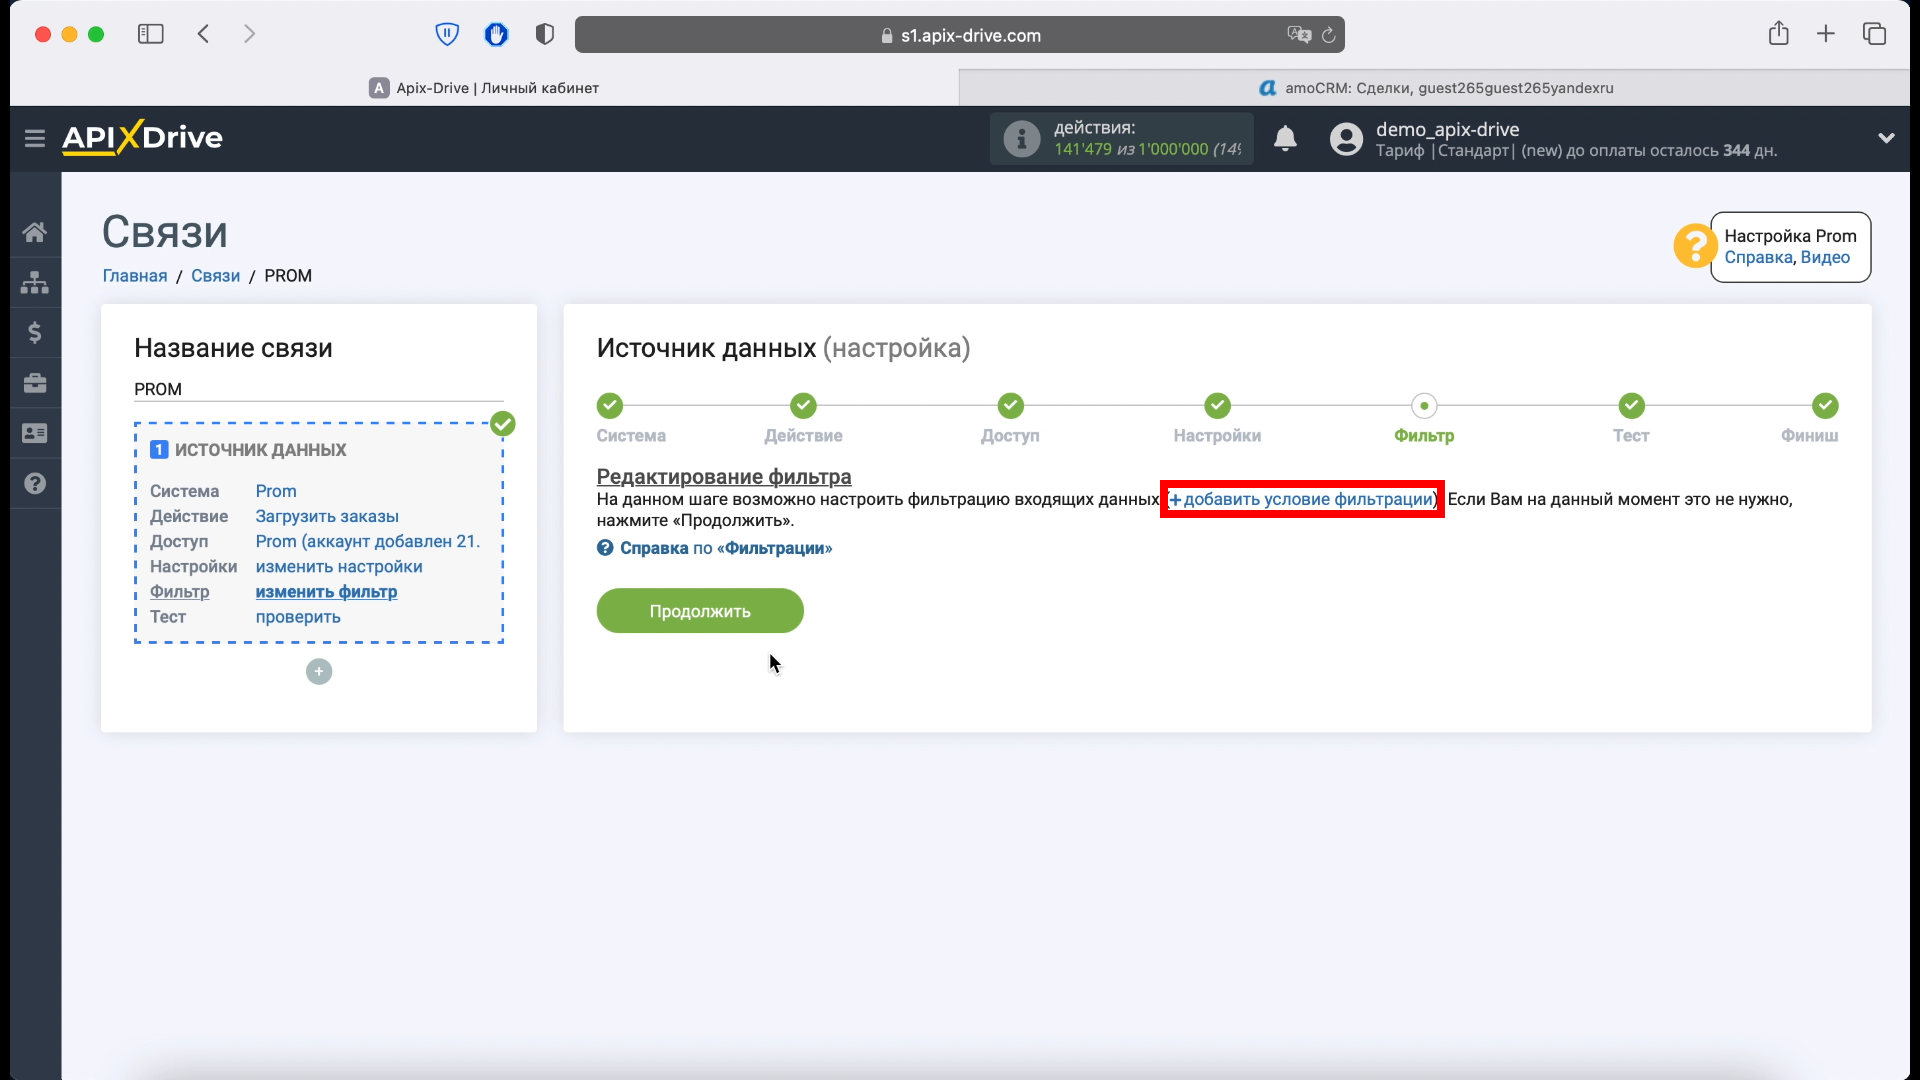
Task: Open the help question icon in sidebar
Action: [35, 483]
